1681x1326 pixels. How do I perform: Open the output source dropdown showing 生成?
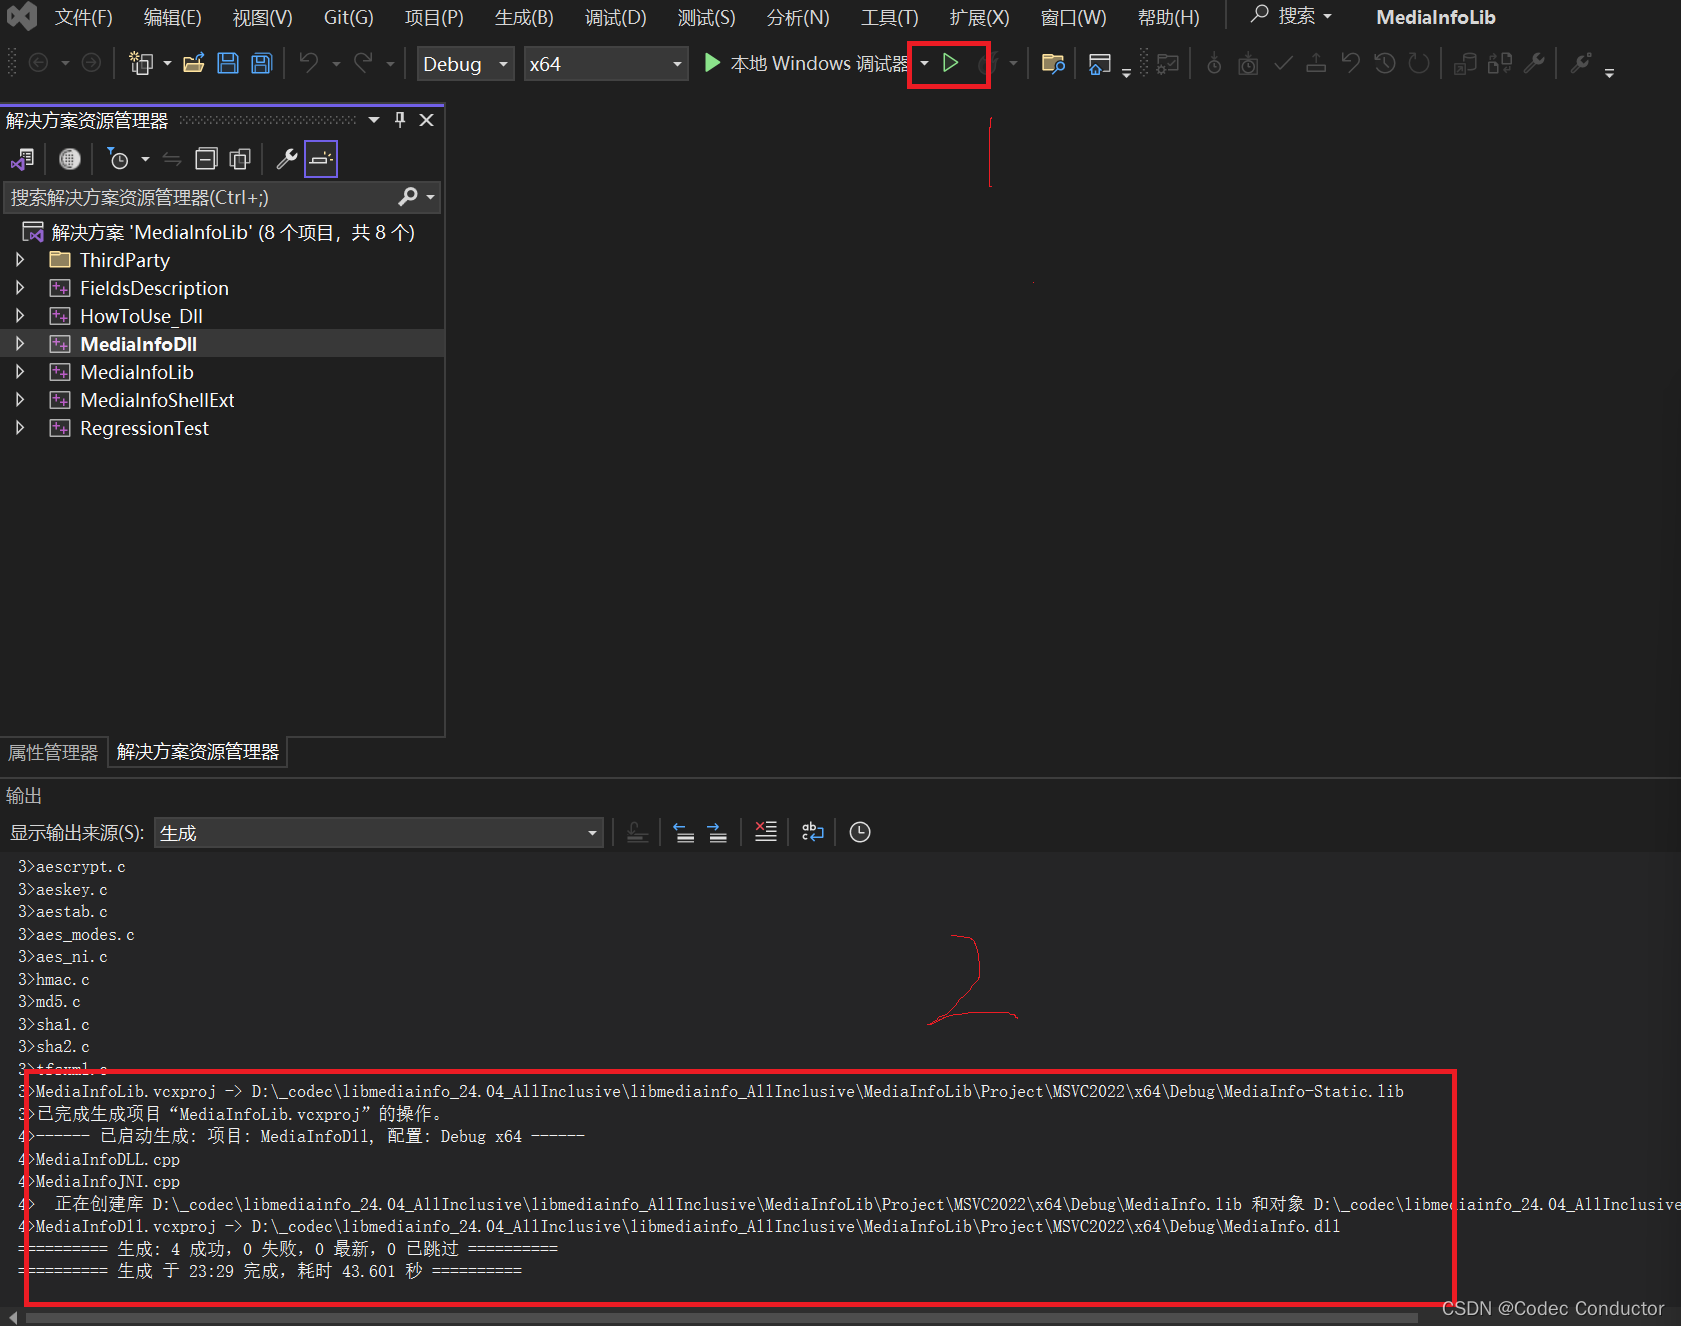pyautogui.click(x=379, y=833)
